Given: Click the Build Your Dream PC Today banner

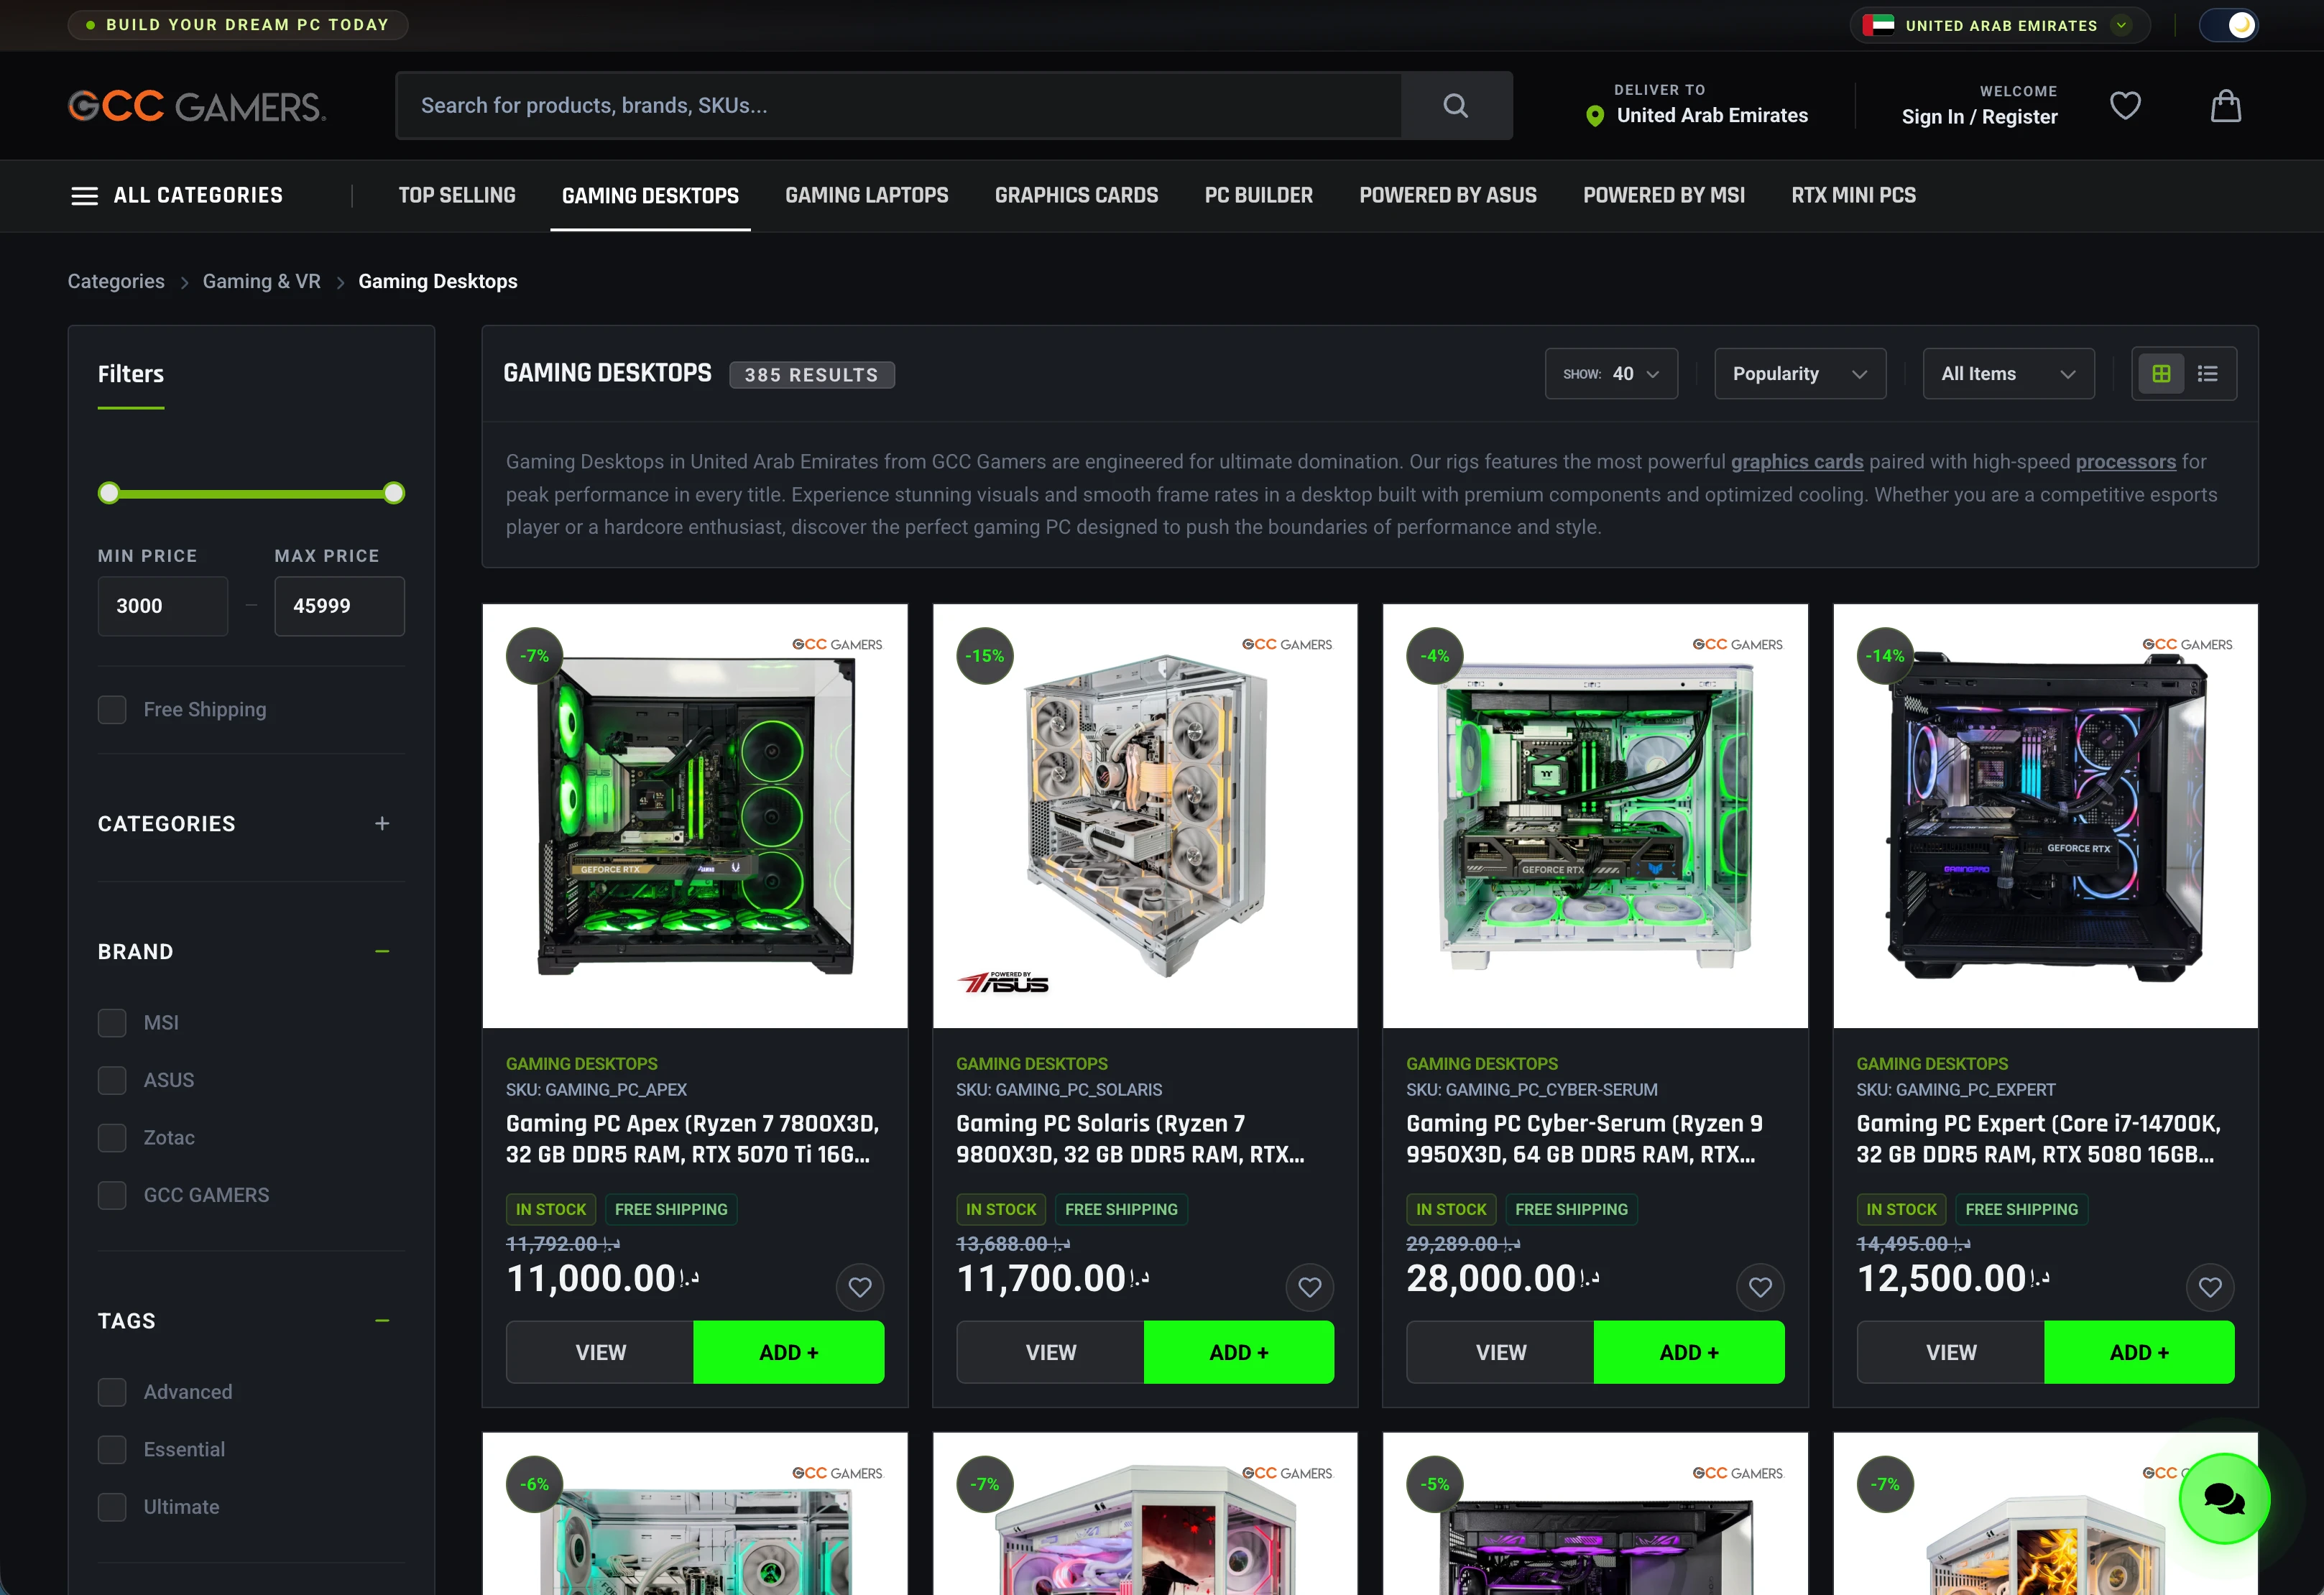Looking at the screenshot, I should click(x=238, y=25).
